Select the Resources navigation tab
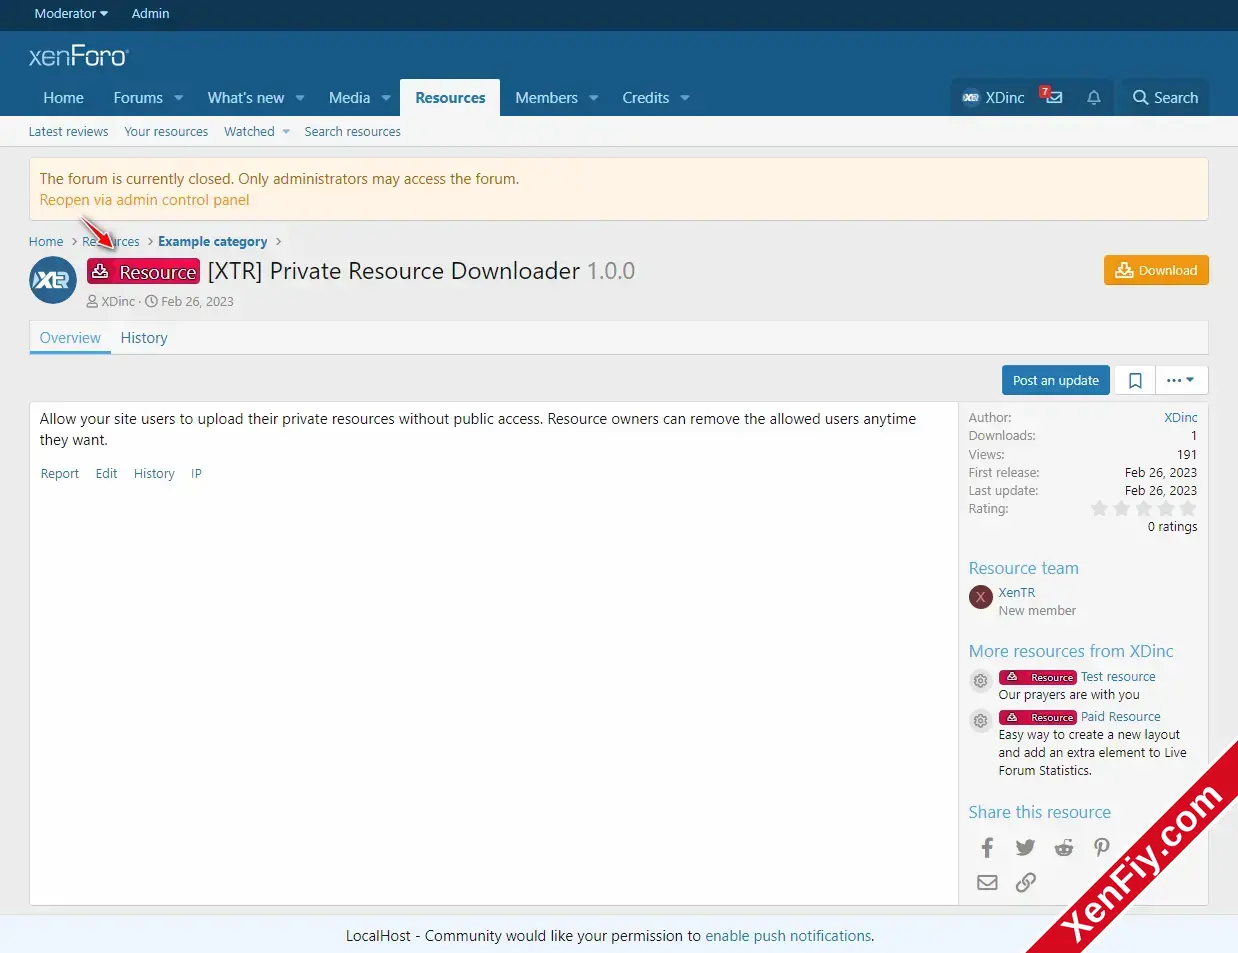The image size is (1238, 953). coord(450,98)
